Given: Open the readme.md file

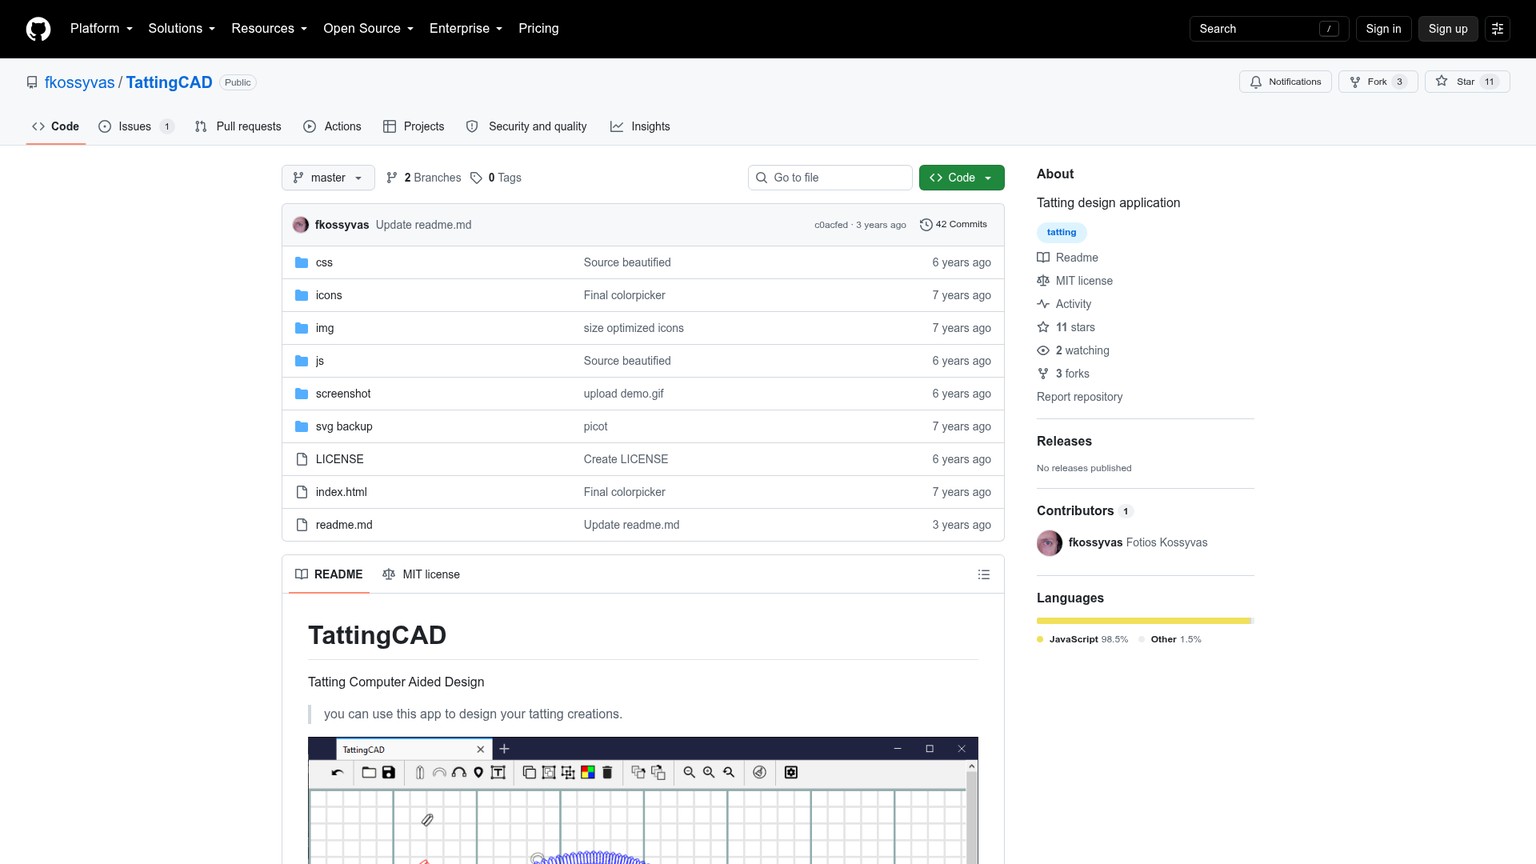Looking at the screenshot, I should point(344,525).
